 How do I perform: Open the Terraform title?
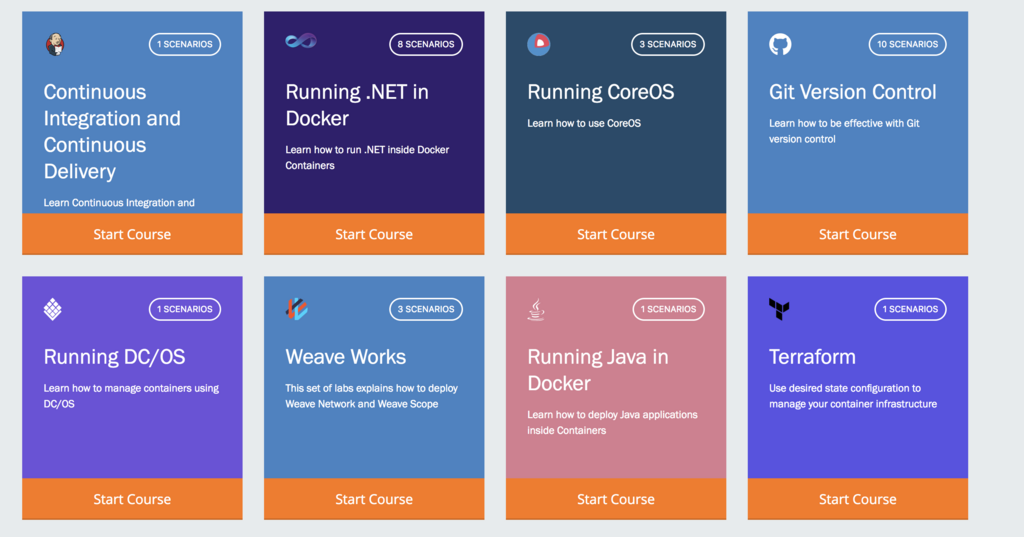812,357
